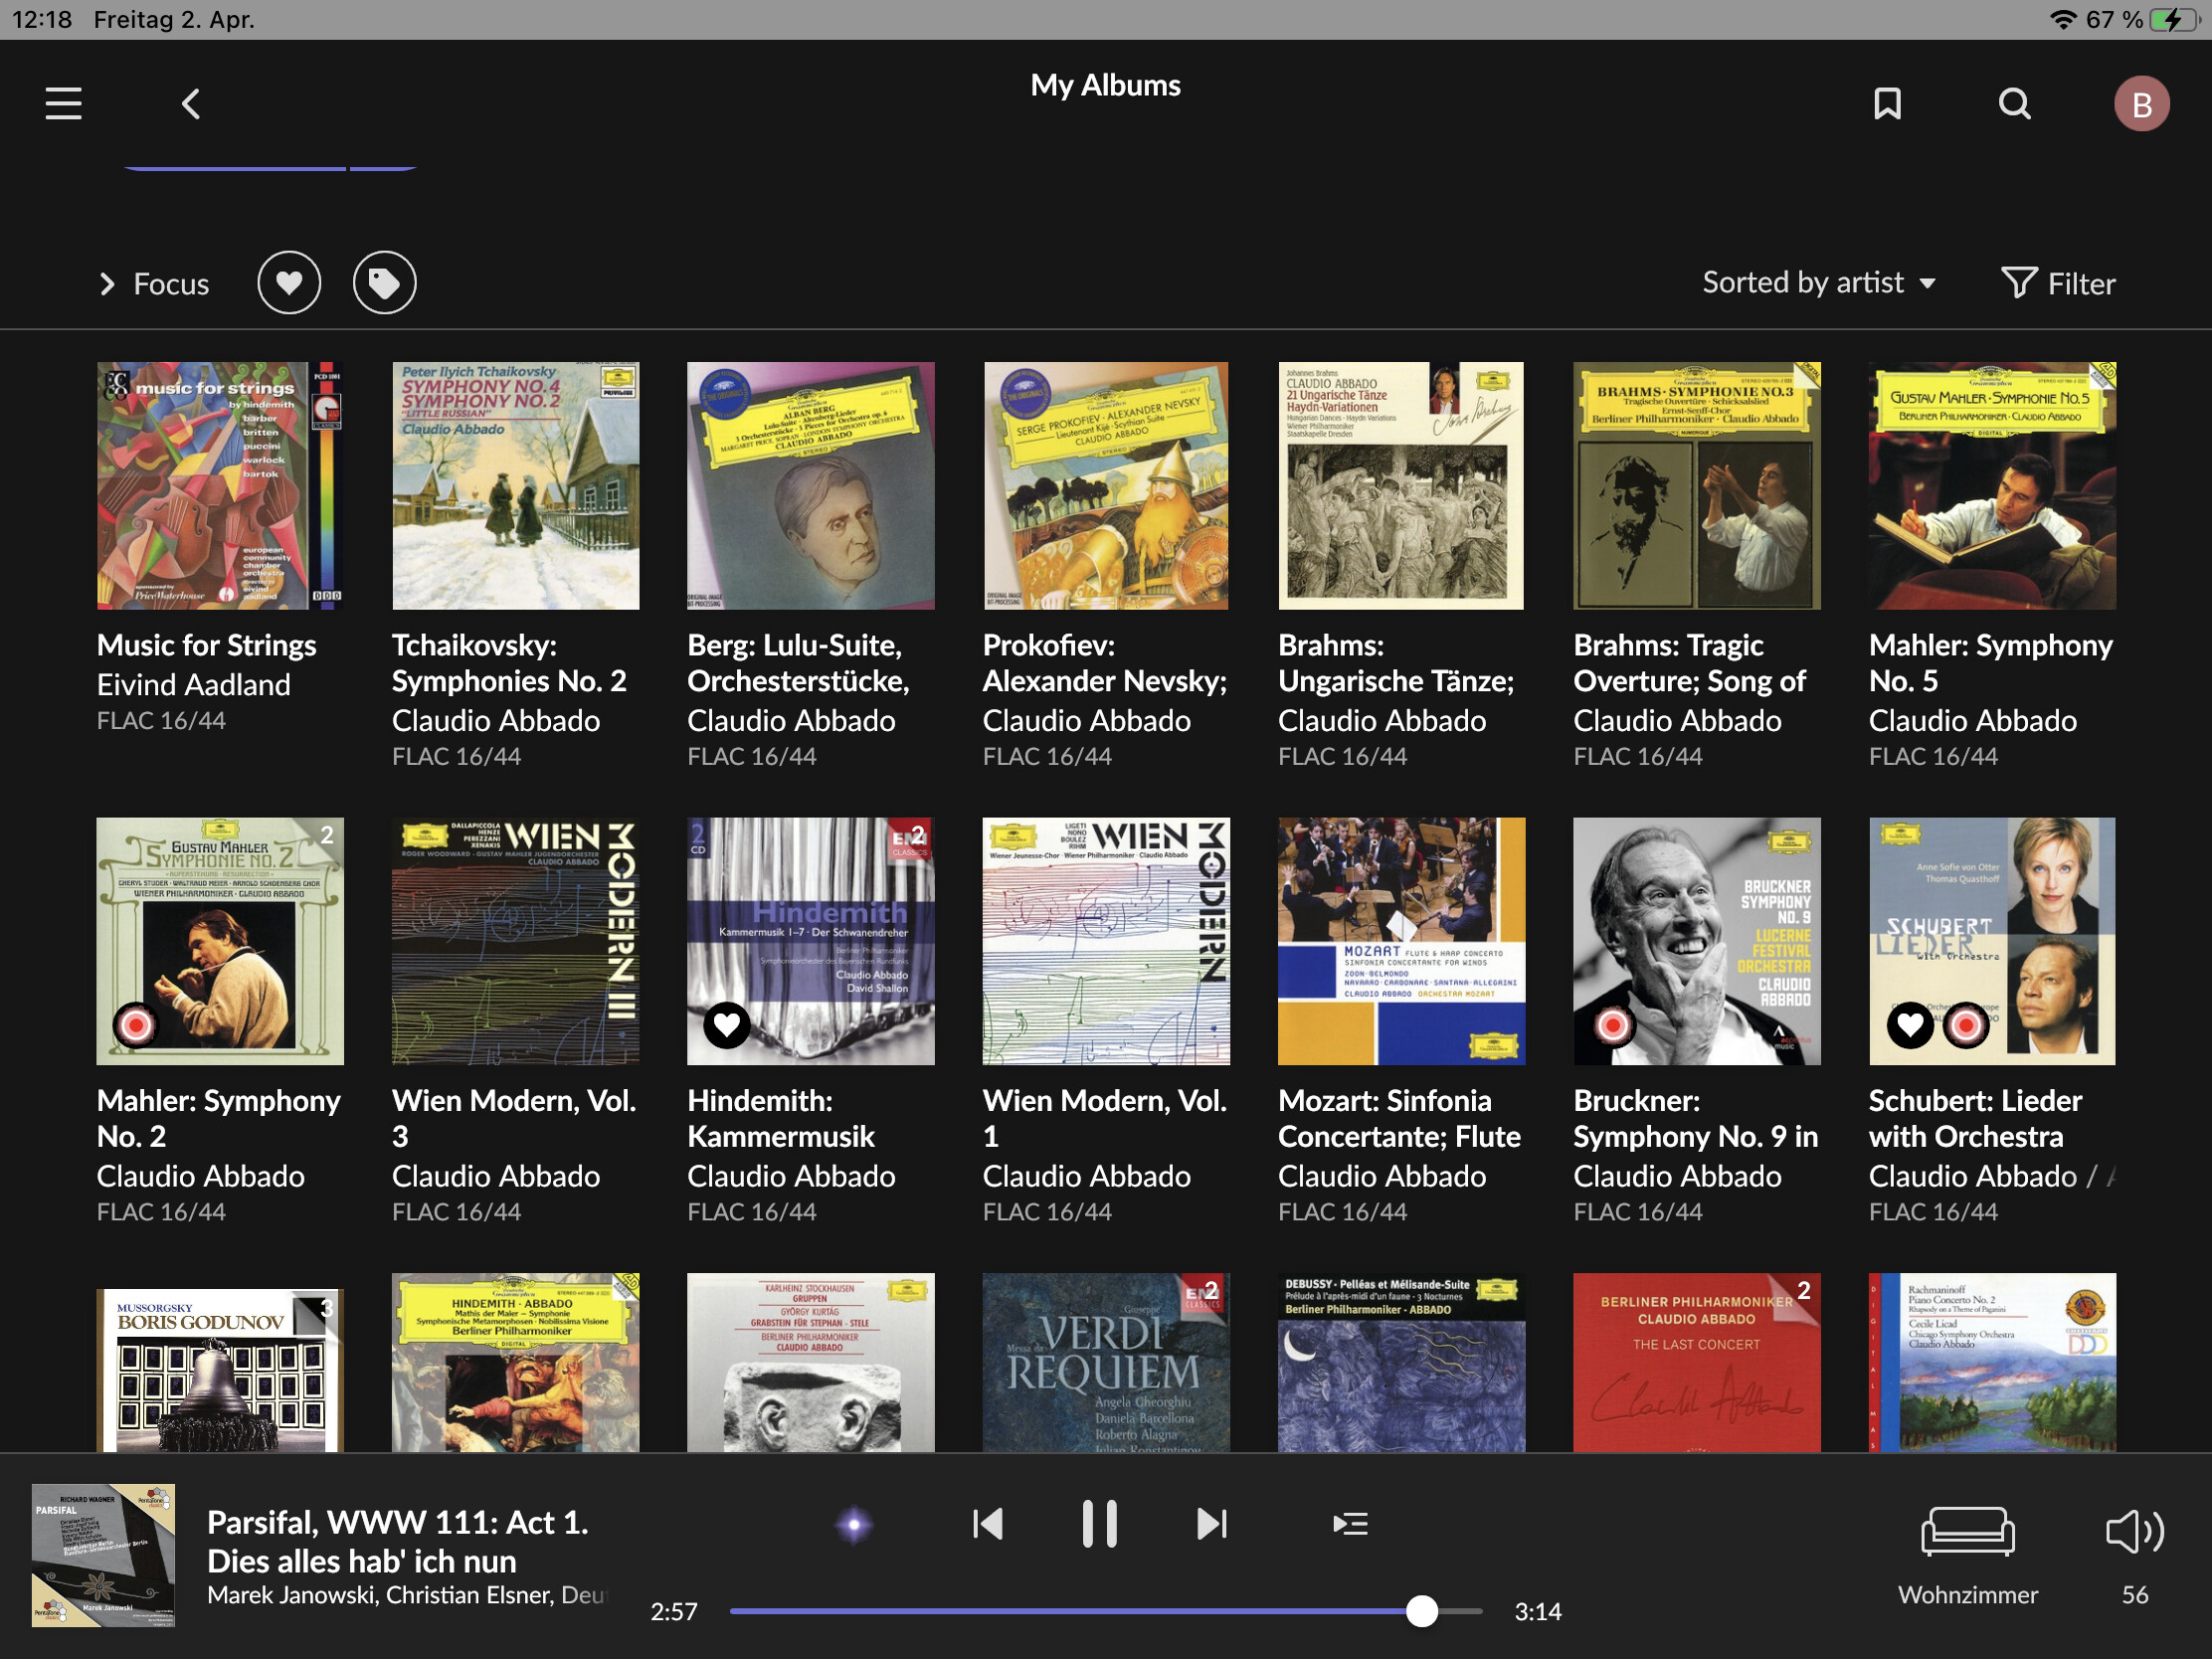Click the volume level 56
This screenshot has width=2212, height=1659.
point(2135,1595)
